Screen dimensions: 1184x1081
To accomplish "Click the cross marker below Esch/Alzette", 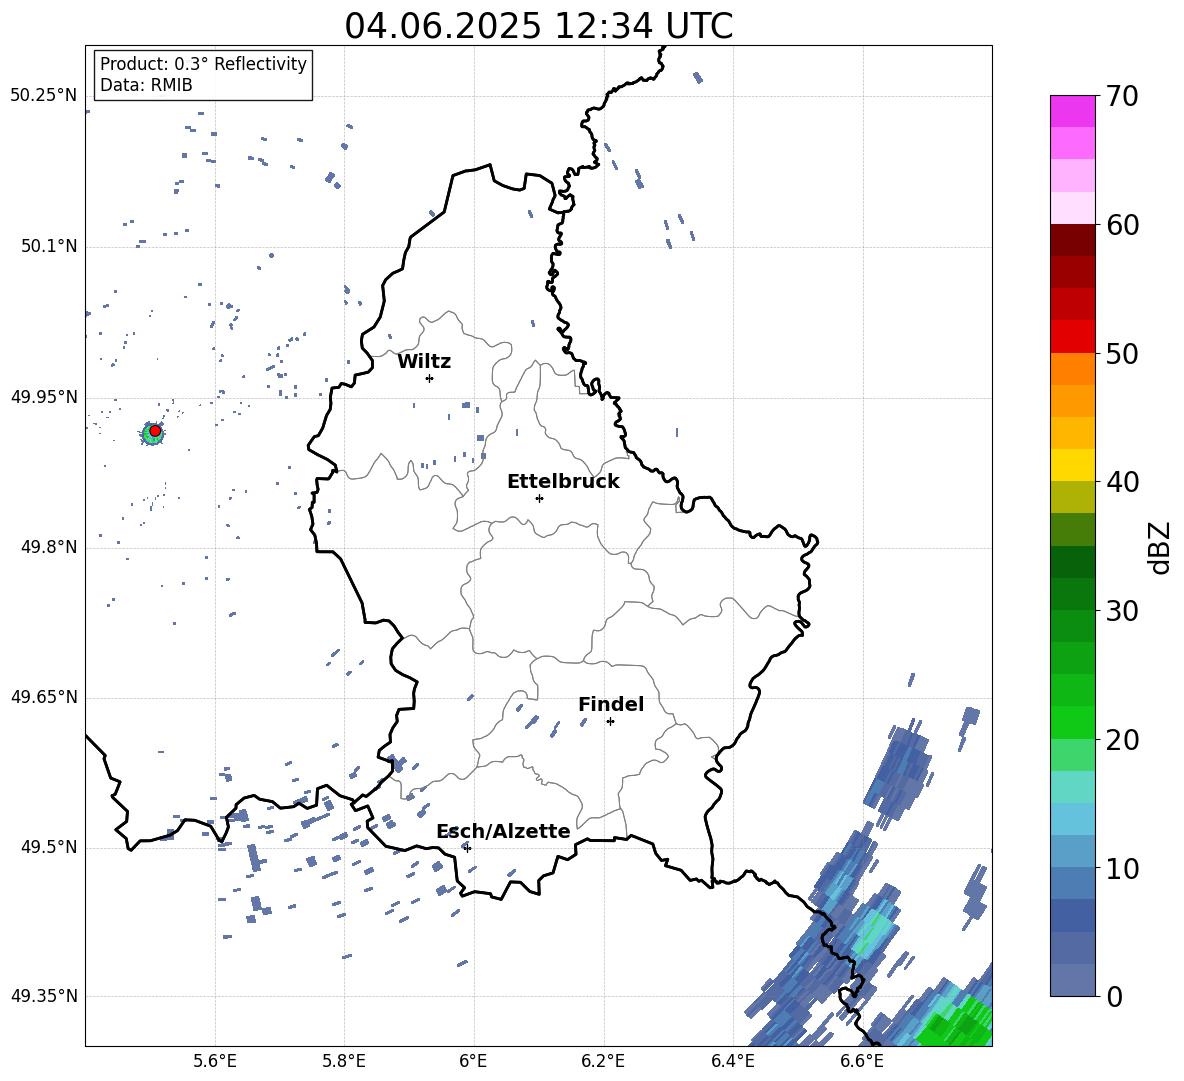I will click(x=467, y=848).
